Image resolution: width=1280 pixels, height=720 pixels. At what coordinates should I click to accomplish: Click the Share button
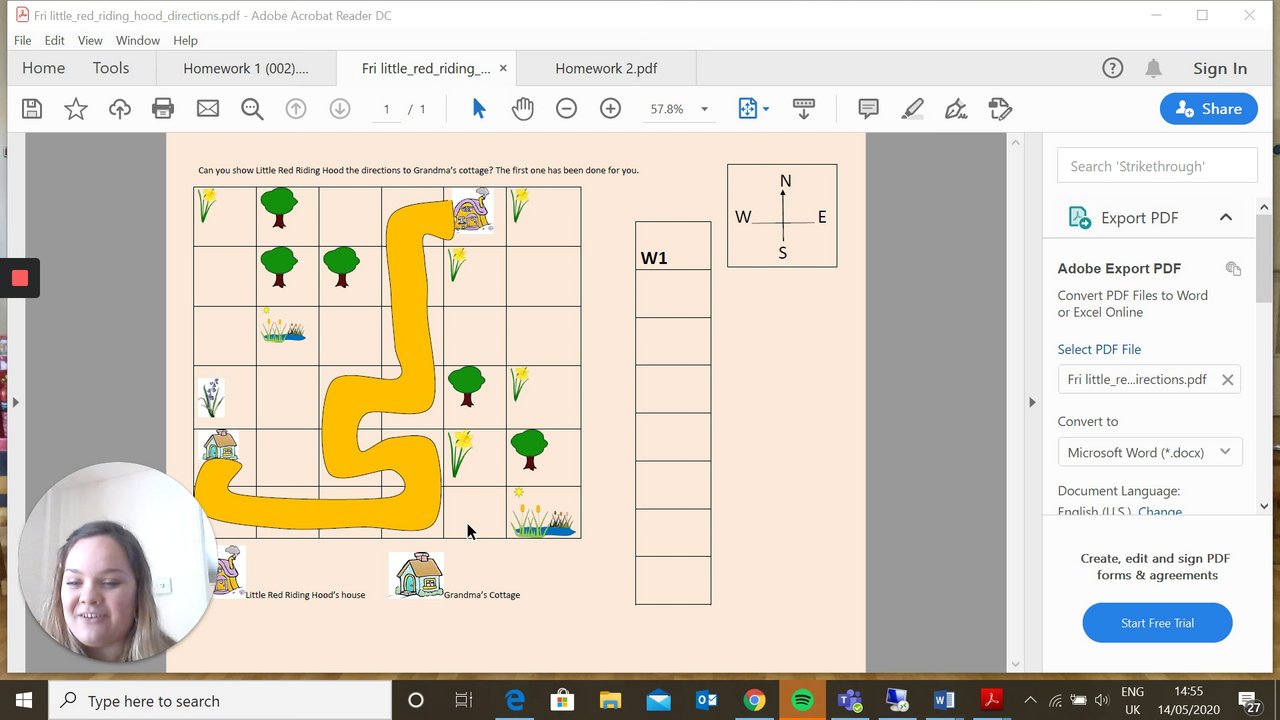tap(1209, 109)
